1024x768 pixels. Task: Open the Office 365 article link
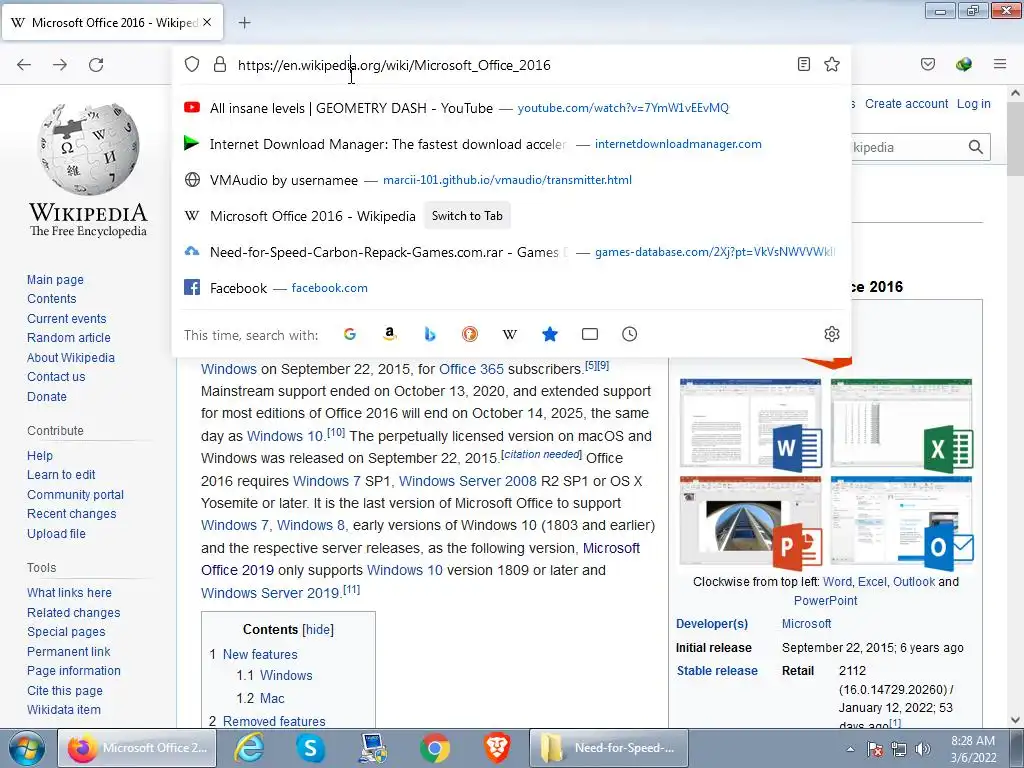472,369
